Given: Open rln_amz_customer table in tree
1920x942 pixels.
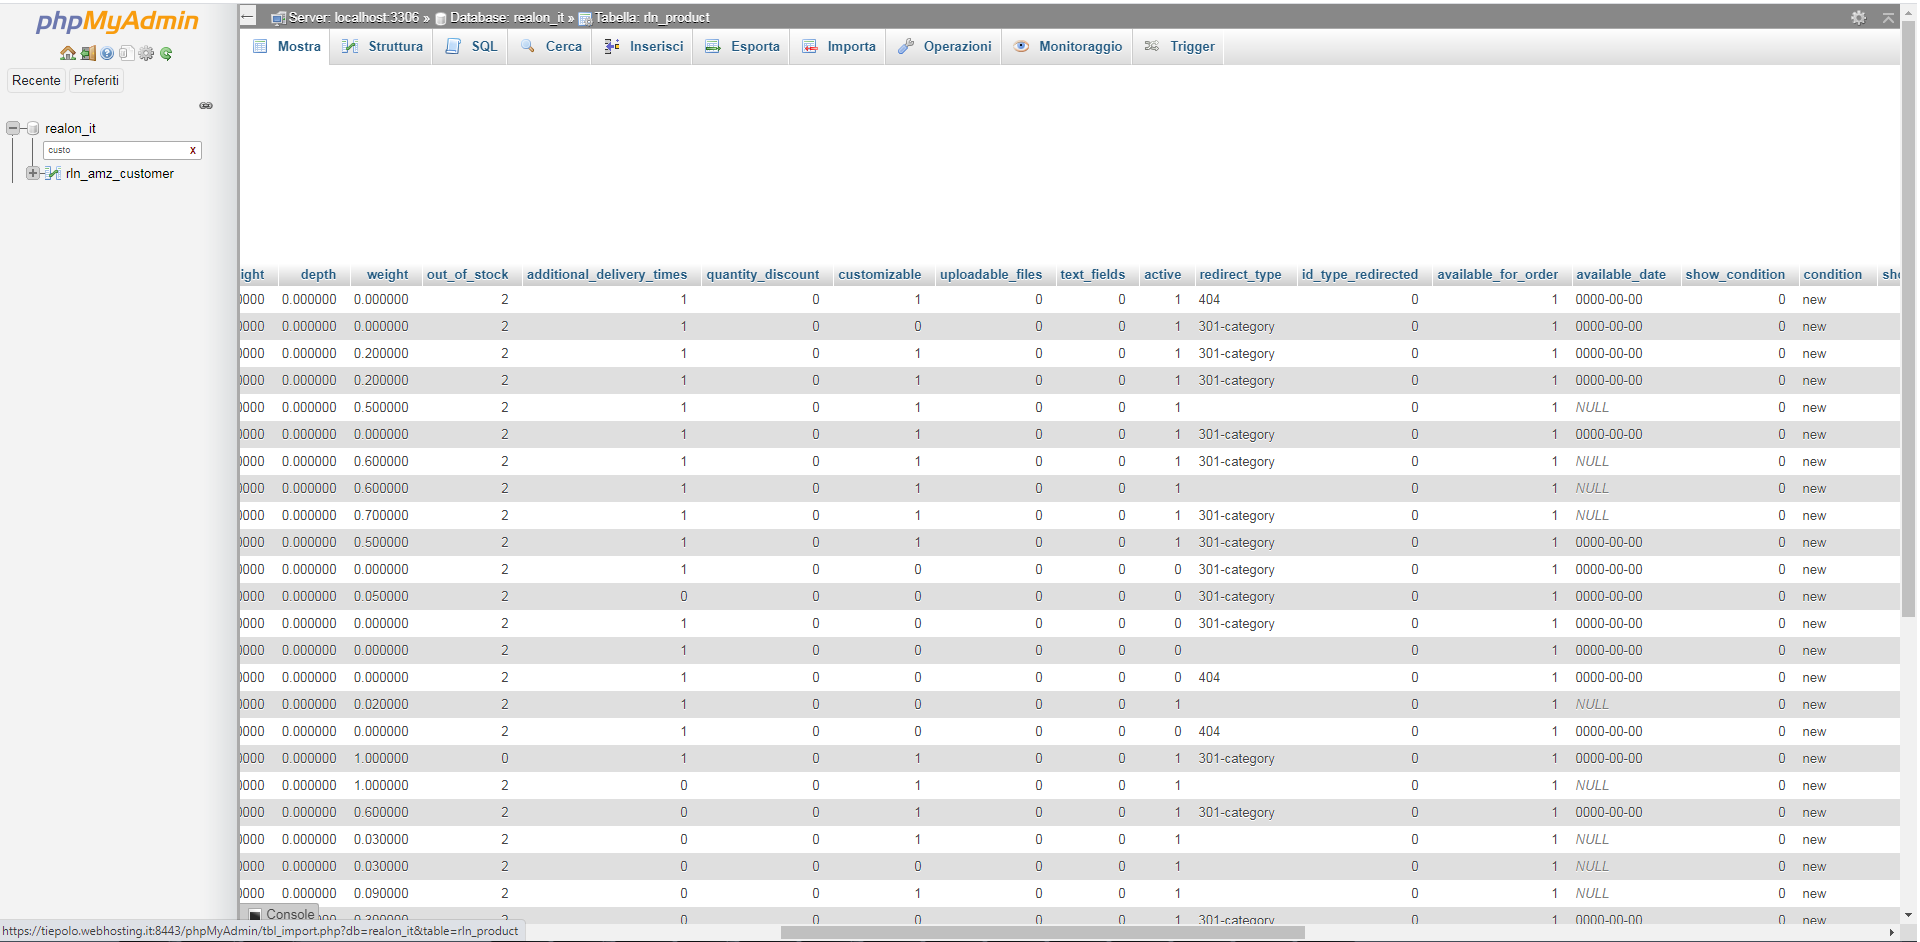Looking at the screenshot, I should (x=120, y=173).
